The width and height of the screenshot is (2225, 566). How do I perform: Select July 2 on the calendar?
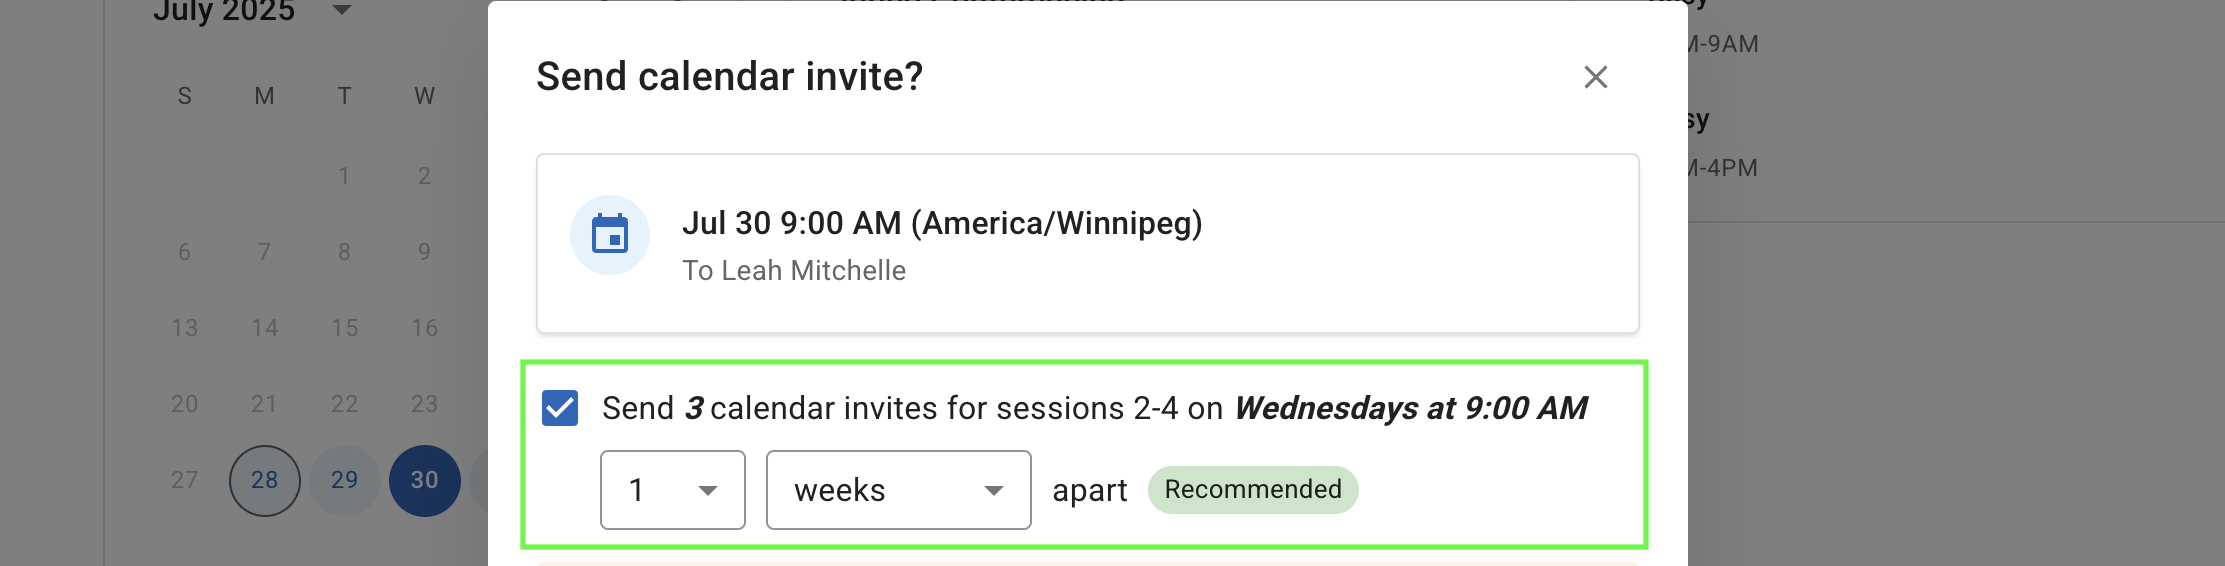pos(424,176)
